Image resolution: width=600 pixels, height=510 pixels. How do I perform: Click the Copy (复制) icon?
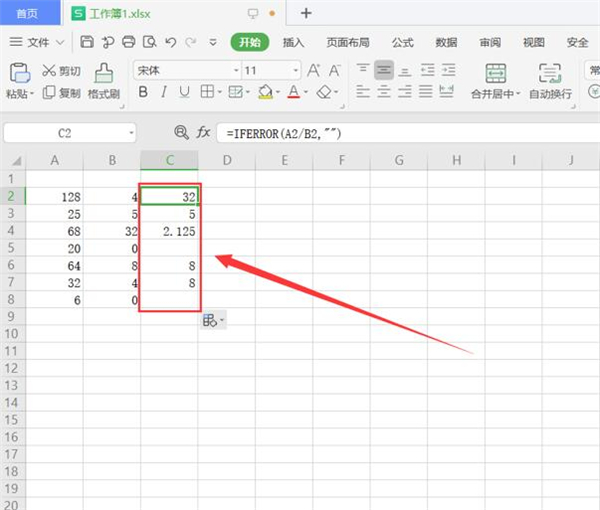(x=50, y=92)
